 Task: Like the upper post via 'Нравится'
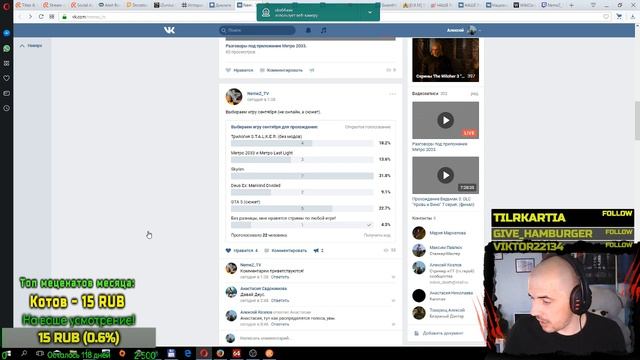point(240,70)
